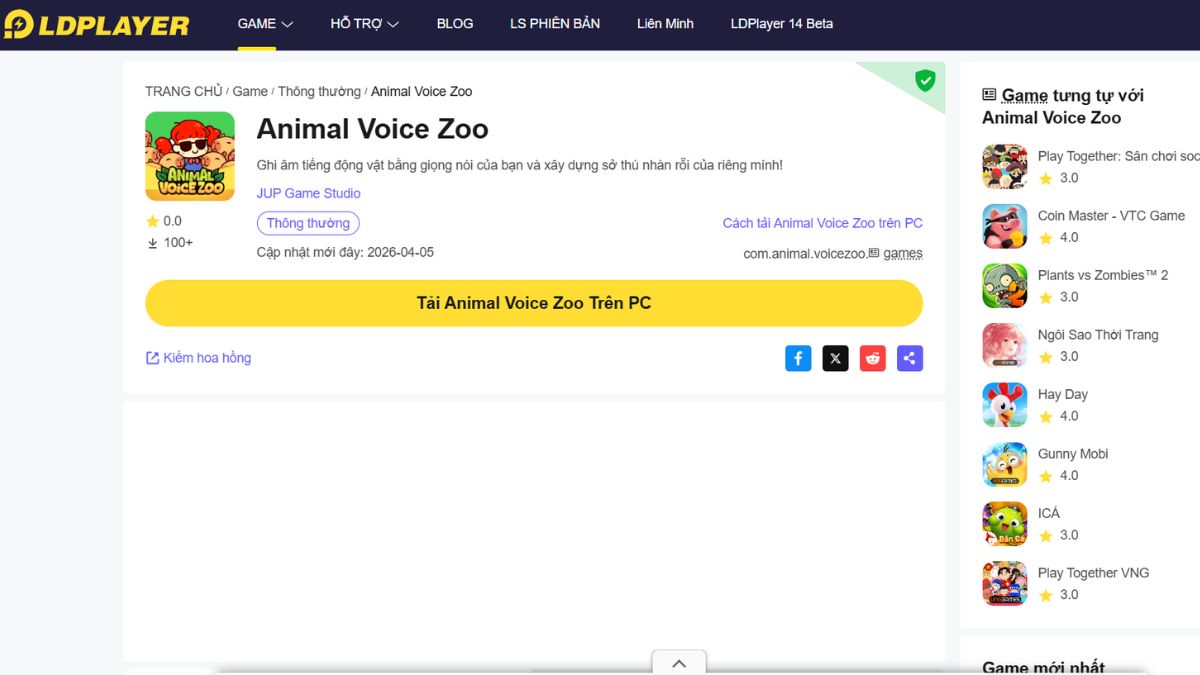
Task: Click the games link beside the package name
Action: coord(903,253)
